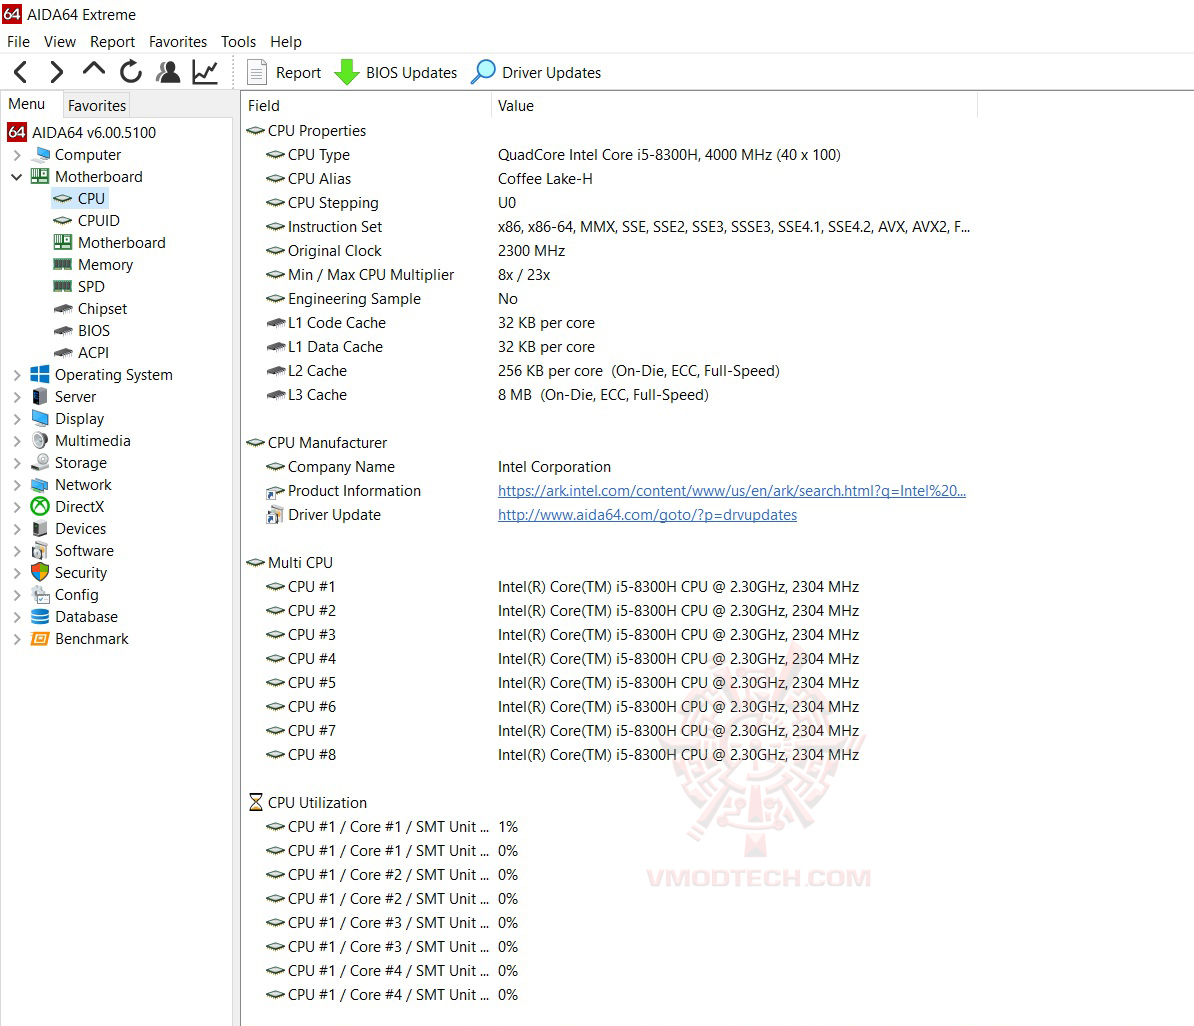Click the CPU Utilization group header
This screenshot has width=1194, height=1026.
[x=308, y=803]
